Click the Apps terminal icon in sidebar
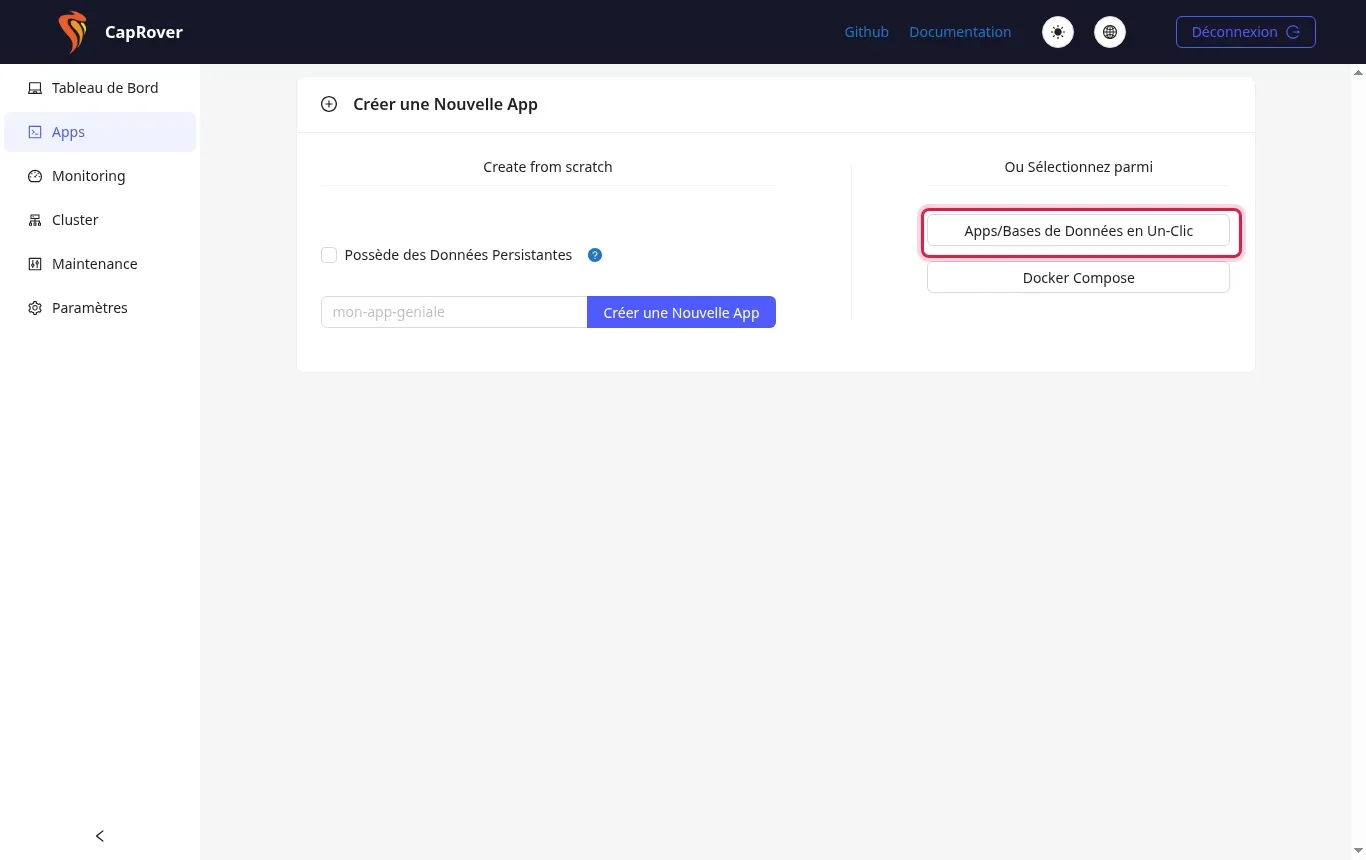The width and height of the screenshot is (1366, 860). click(35, 132)
